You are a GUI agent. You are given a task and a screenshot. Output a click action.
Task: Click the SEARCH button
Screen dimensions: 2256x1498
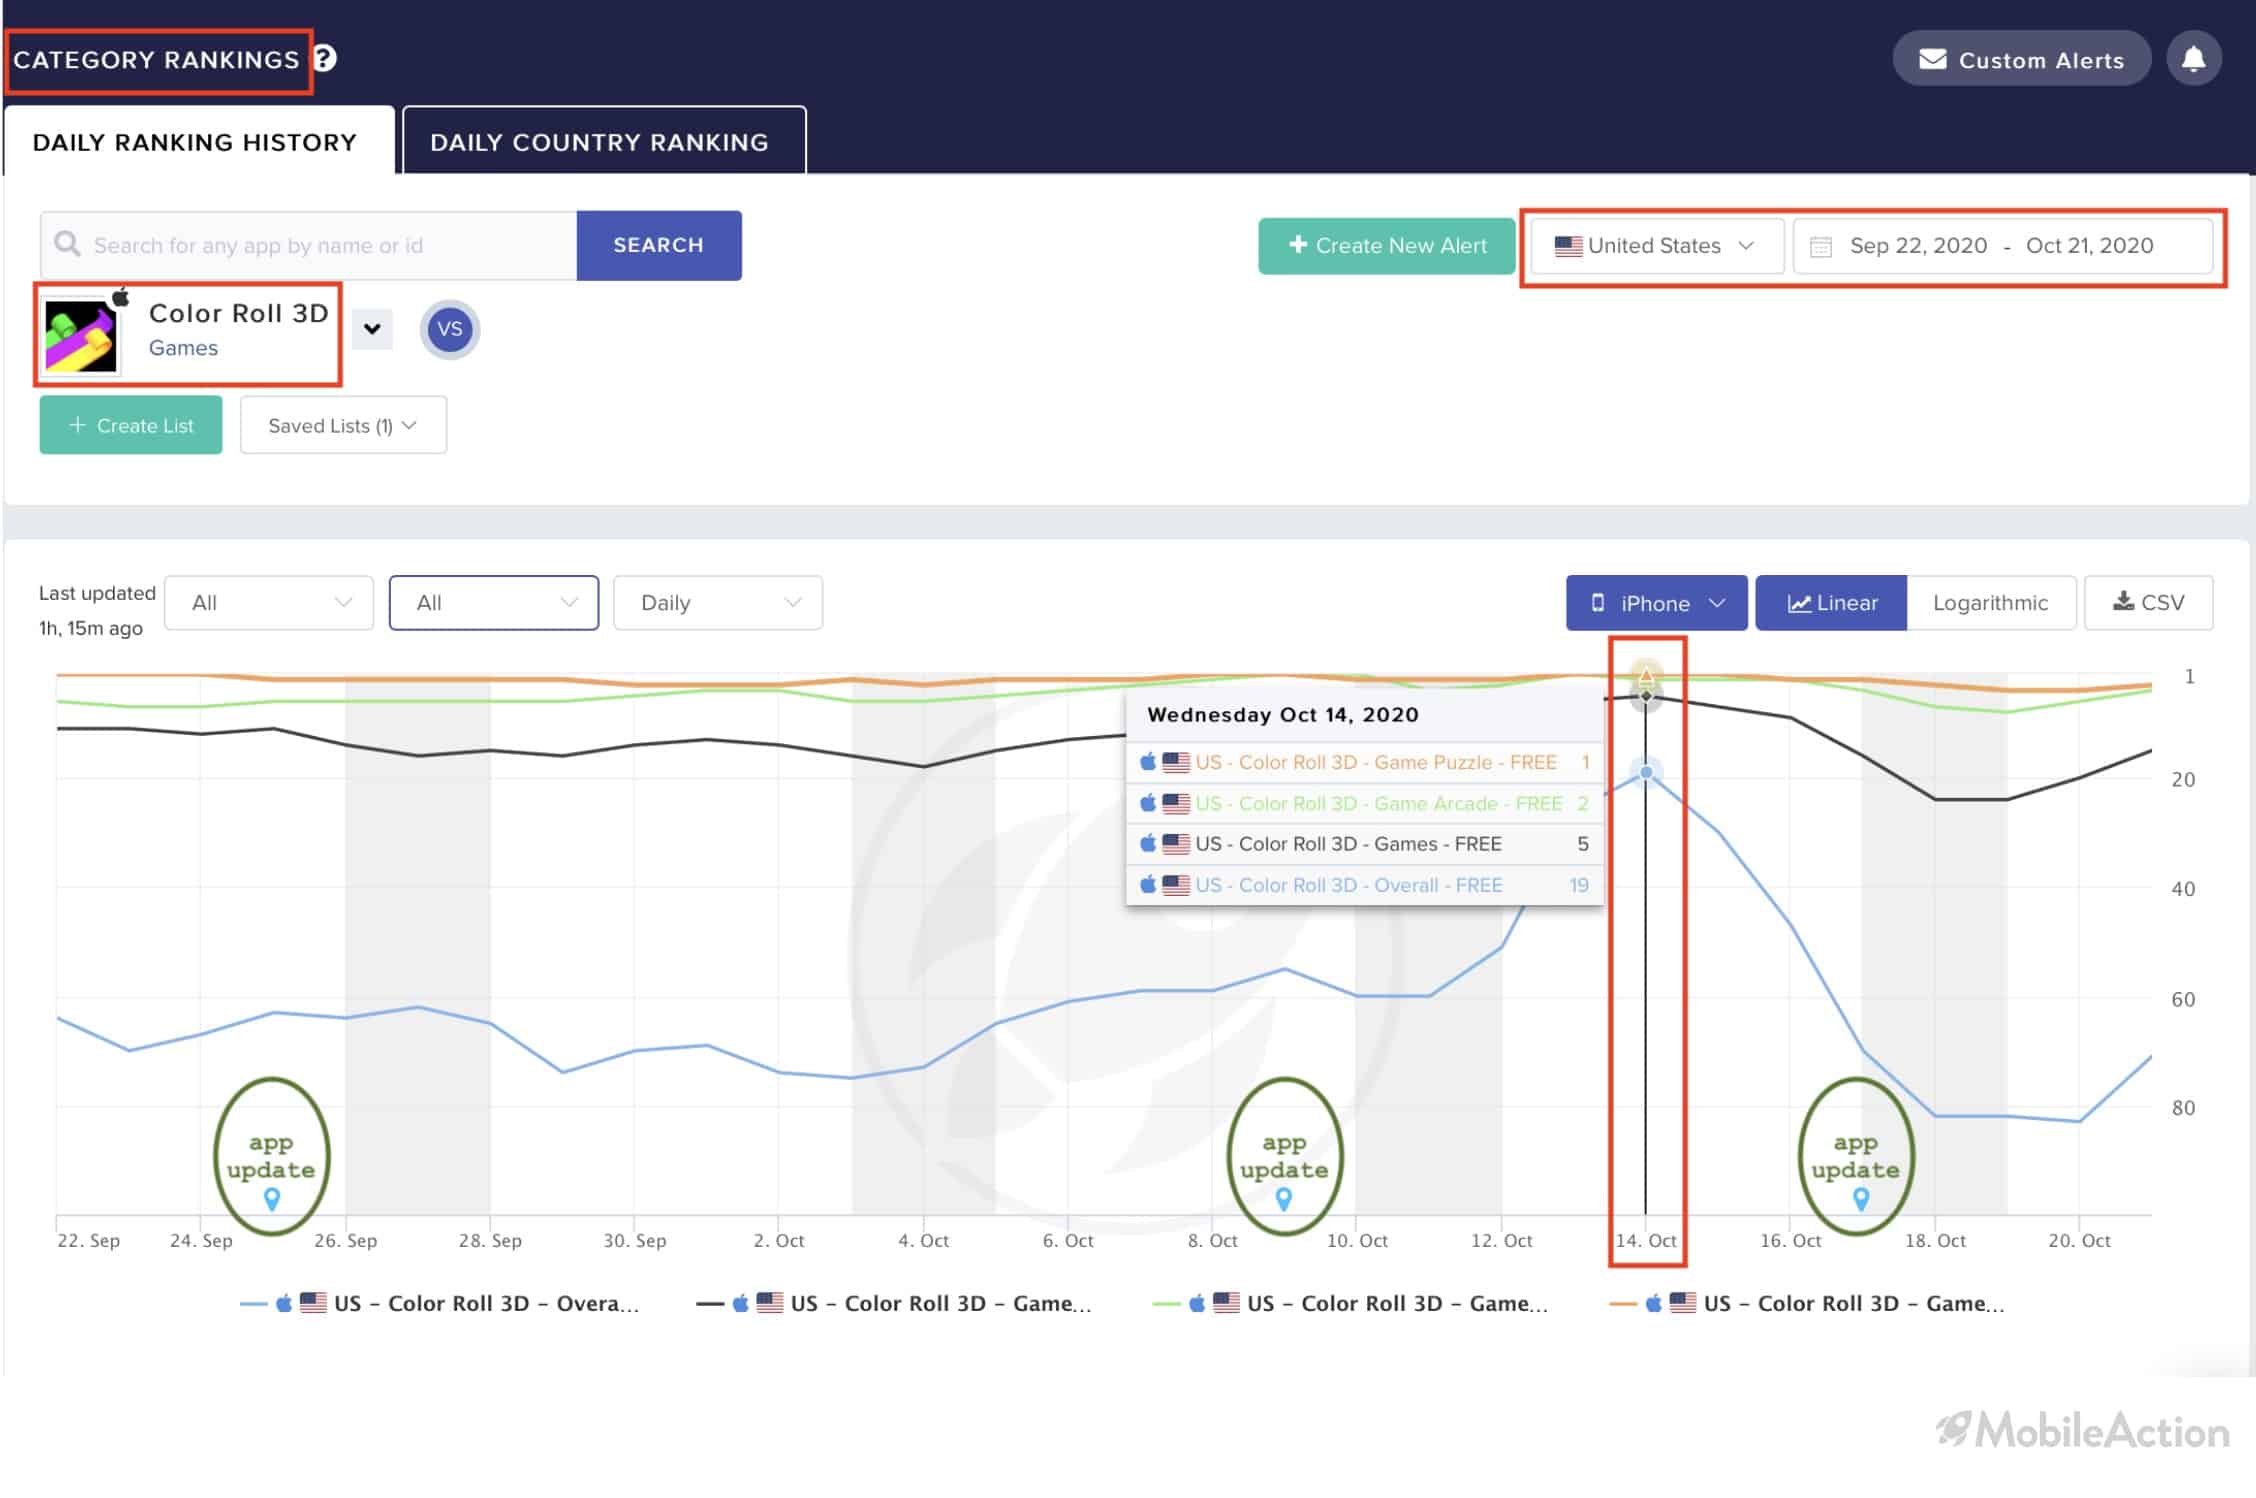(x=659, y=245)
